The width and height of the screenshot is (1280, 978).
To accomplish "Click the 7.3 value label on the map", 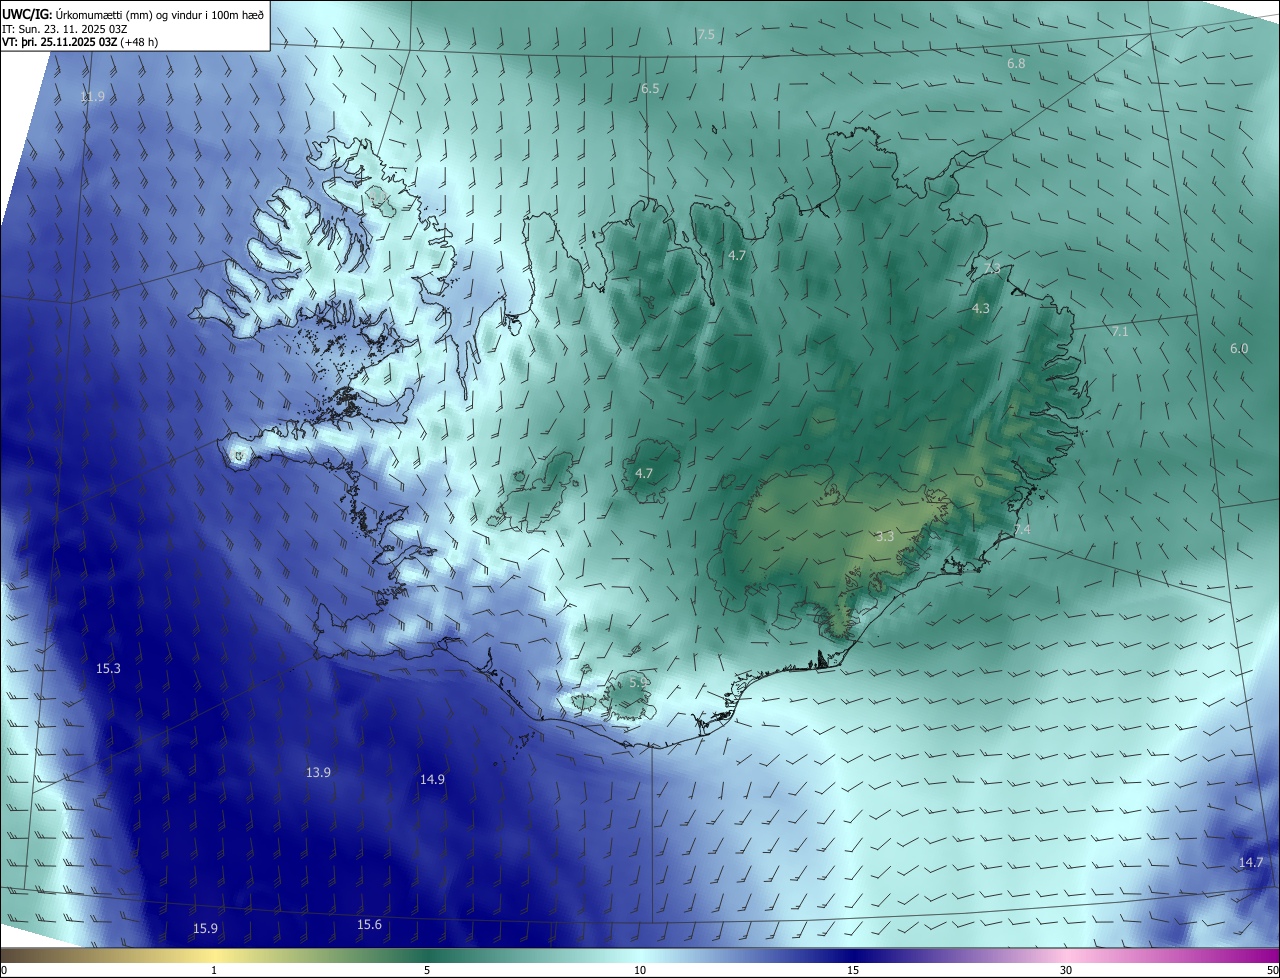I will pos(992,269).
